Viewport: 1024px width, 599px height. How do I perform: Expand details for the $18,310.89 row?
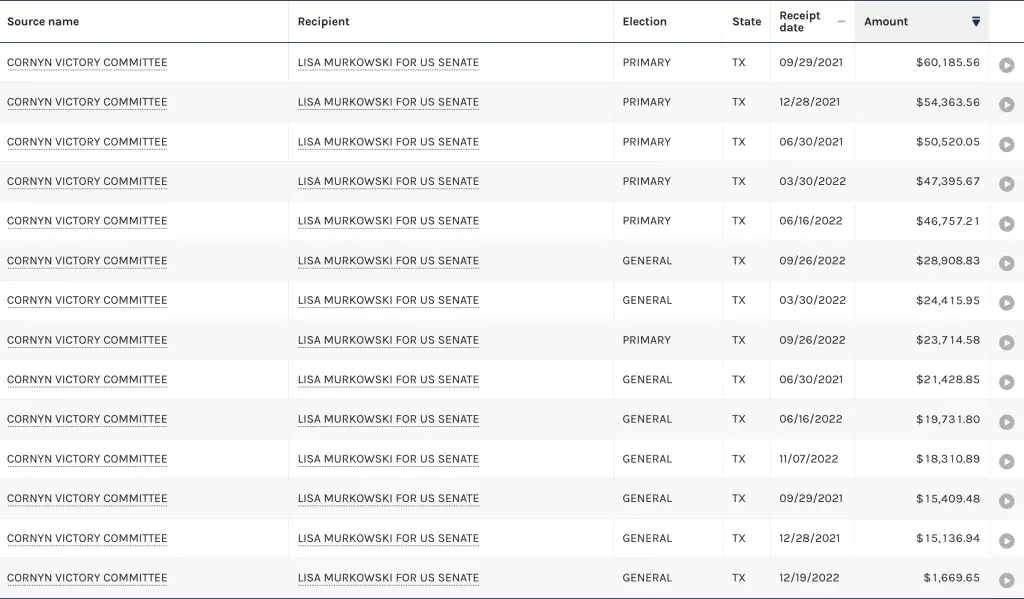point(1006,461)
